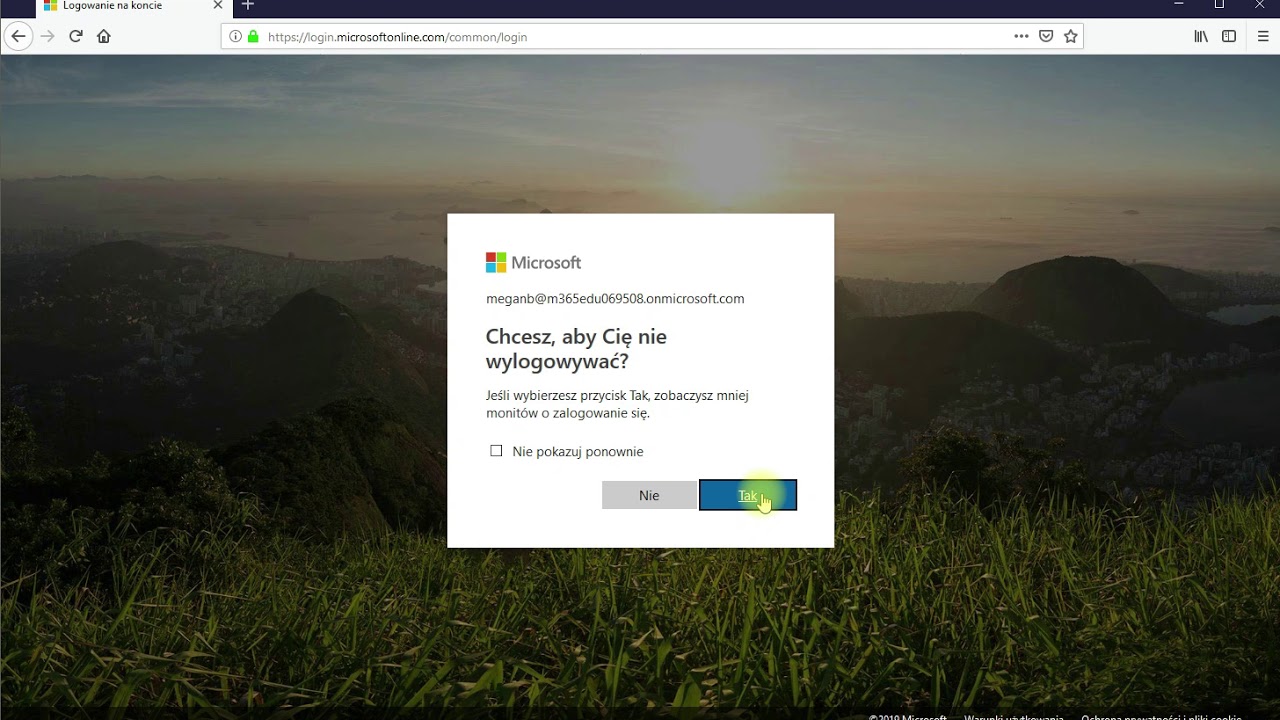Open the page actions three-dot menu

[1021, 36]
